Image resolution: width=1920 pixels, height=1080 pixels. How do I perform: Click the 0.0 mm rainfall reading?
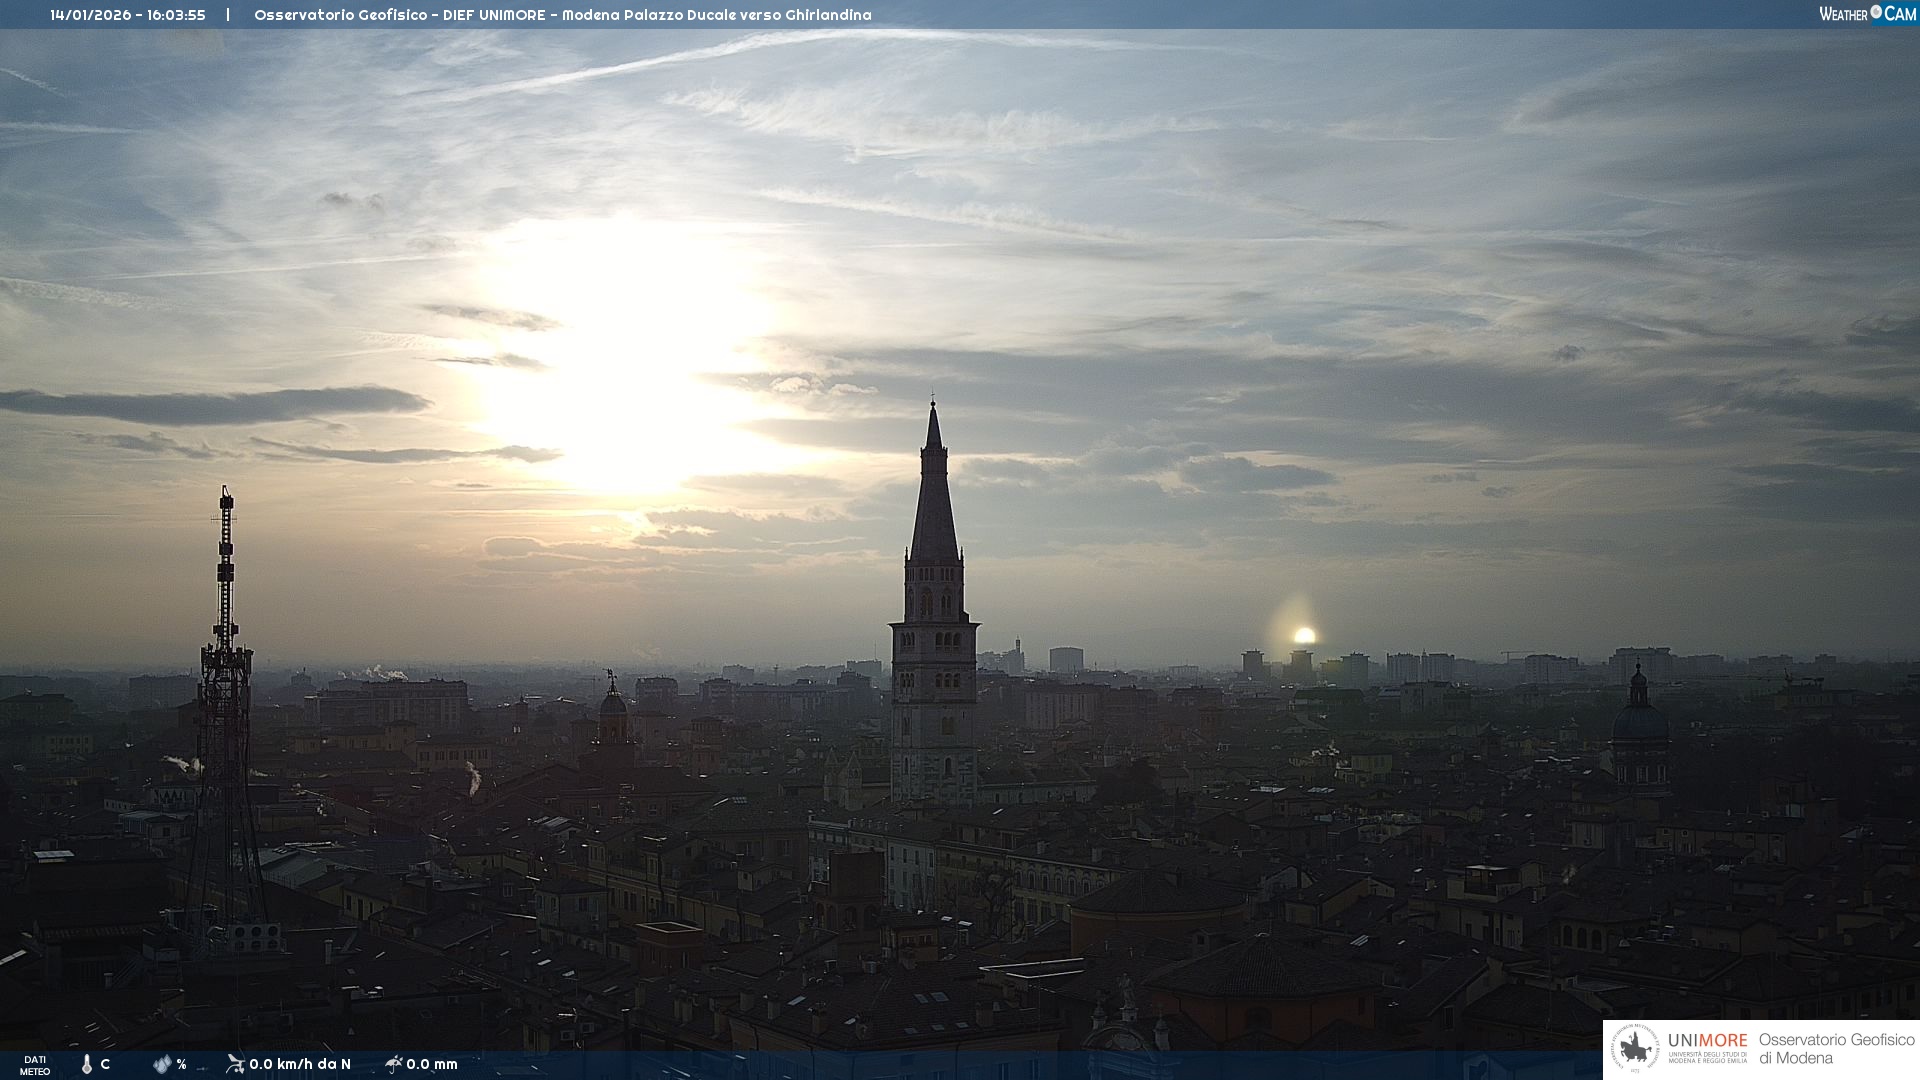click(x=432, y=1064)
